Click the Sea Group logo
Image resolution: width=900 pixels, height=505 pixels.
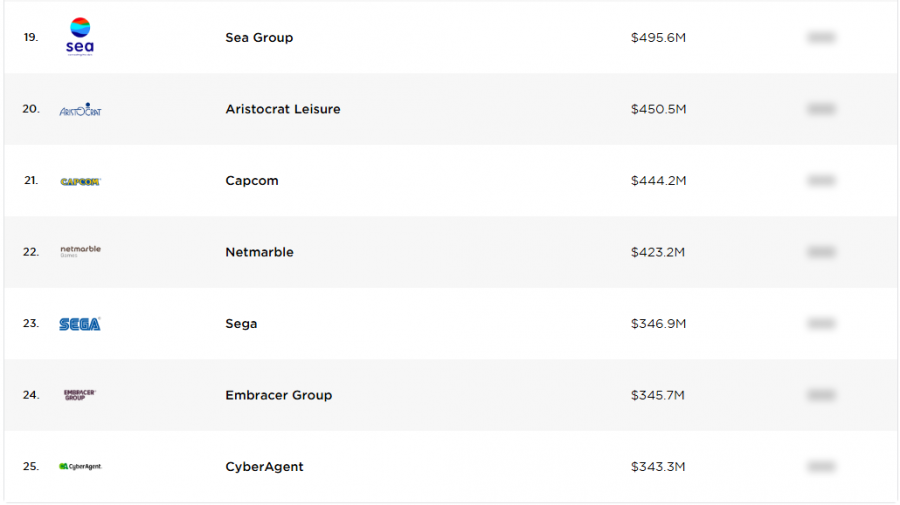point(80,37)
